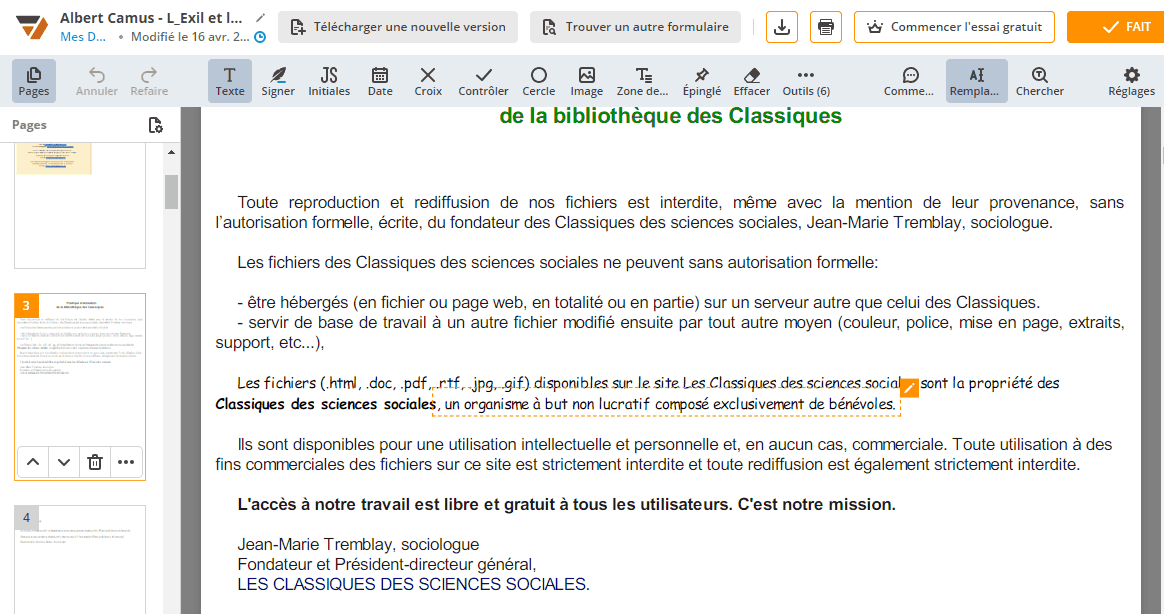Select the Épinglé pin tool

(702, 81)
